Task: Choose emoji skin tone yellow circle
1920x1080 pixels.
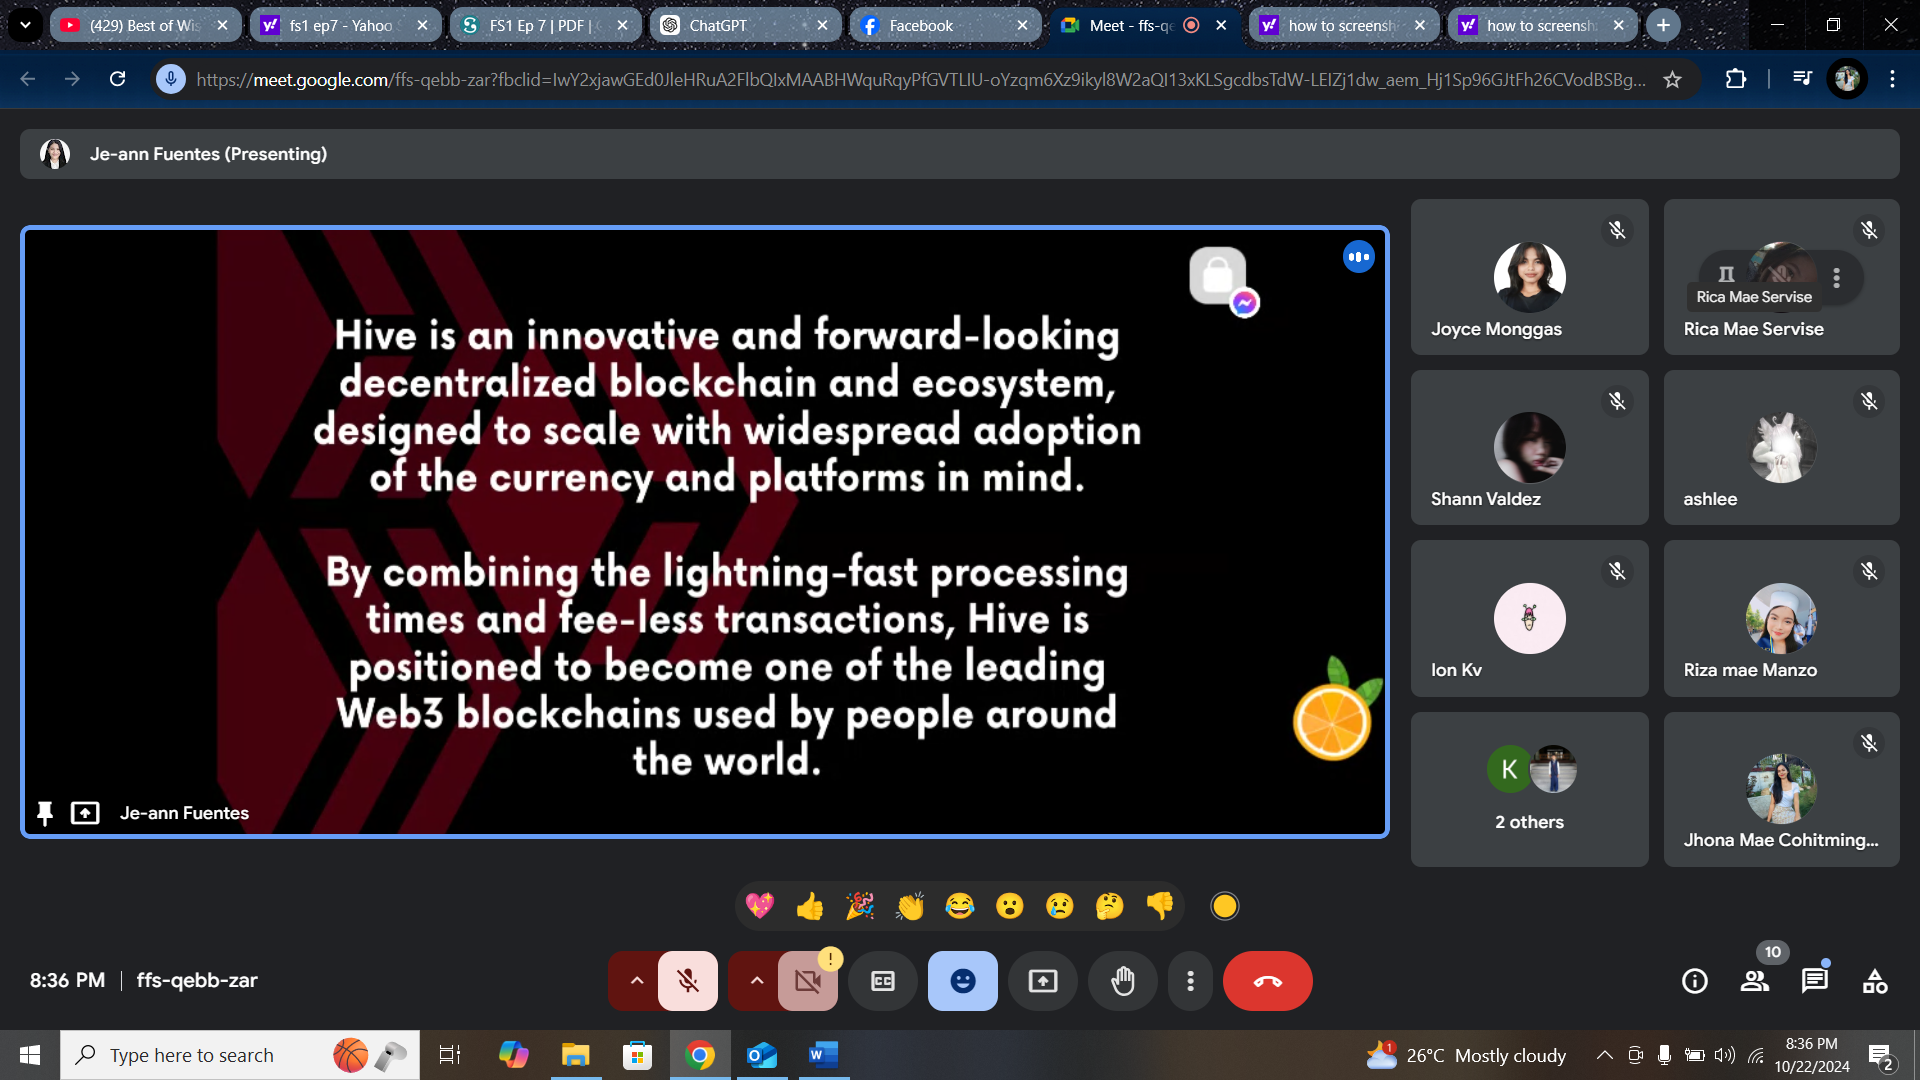Action: (x=1225, y=906)
